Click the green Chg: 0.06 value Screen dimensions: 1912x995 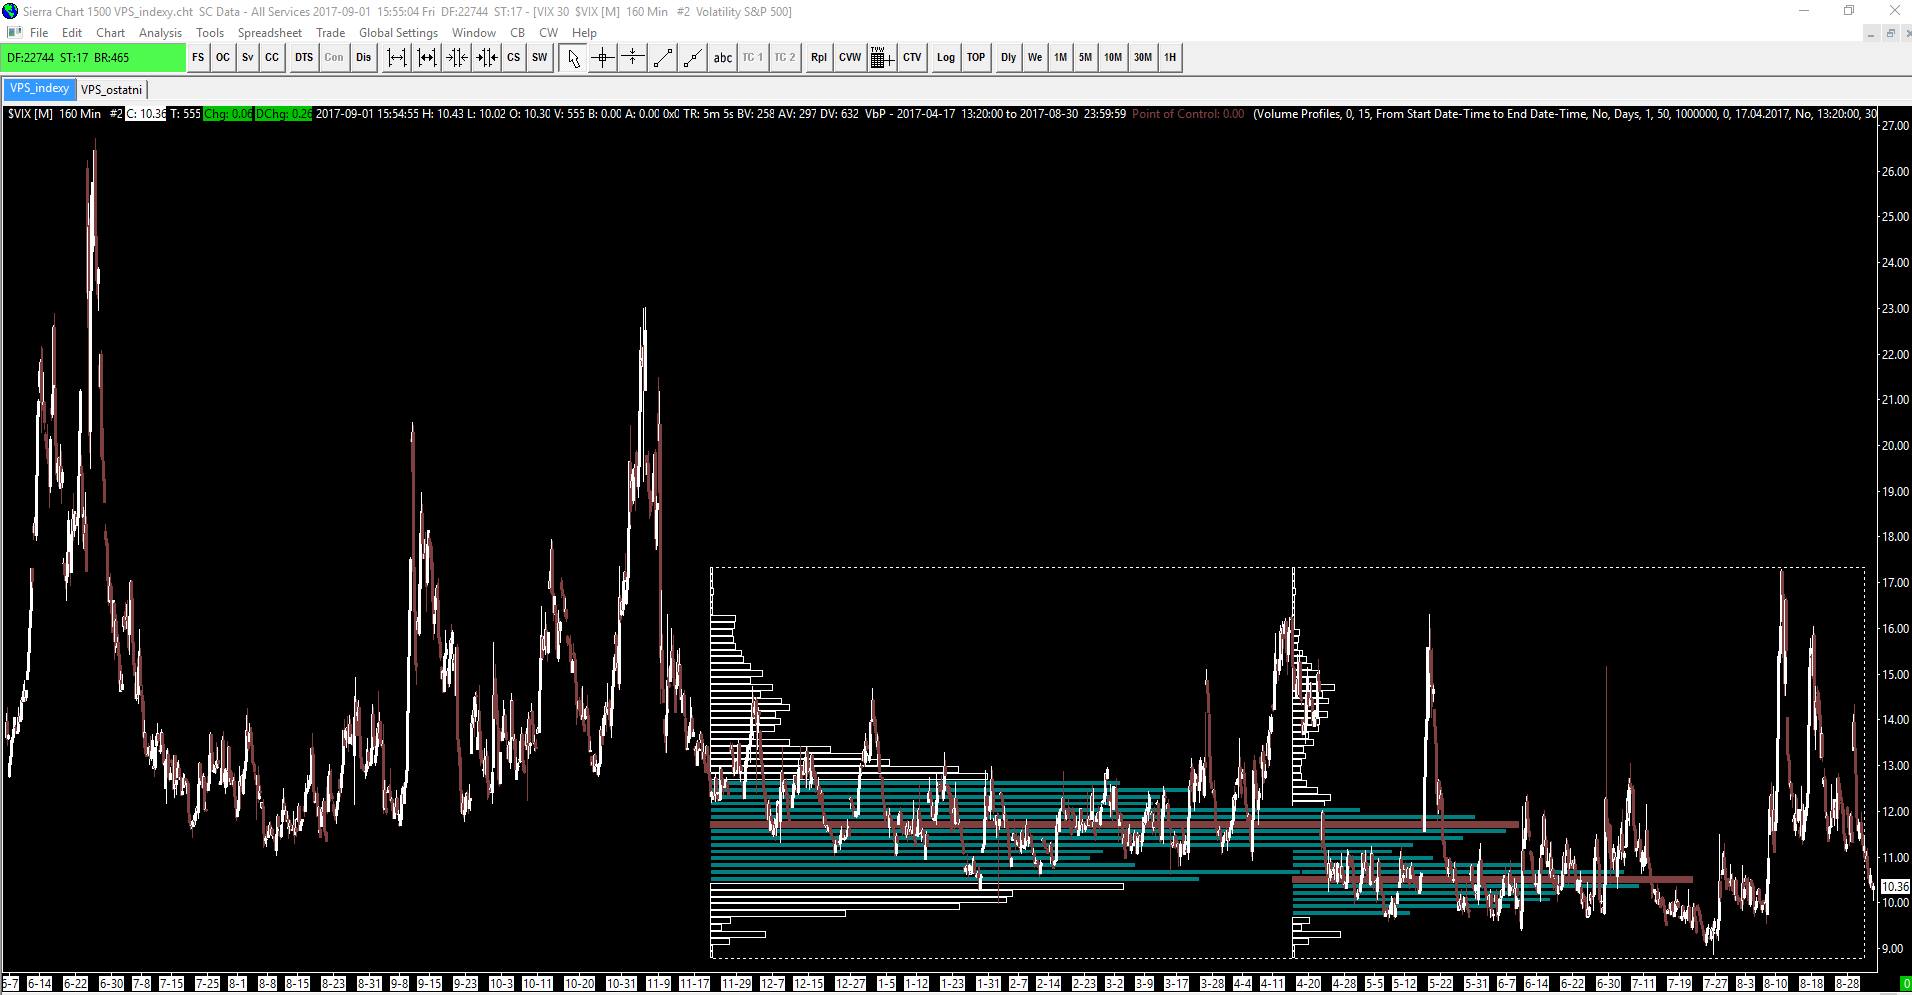pyautogui.click(x=228, y=114)
